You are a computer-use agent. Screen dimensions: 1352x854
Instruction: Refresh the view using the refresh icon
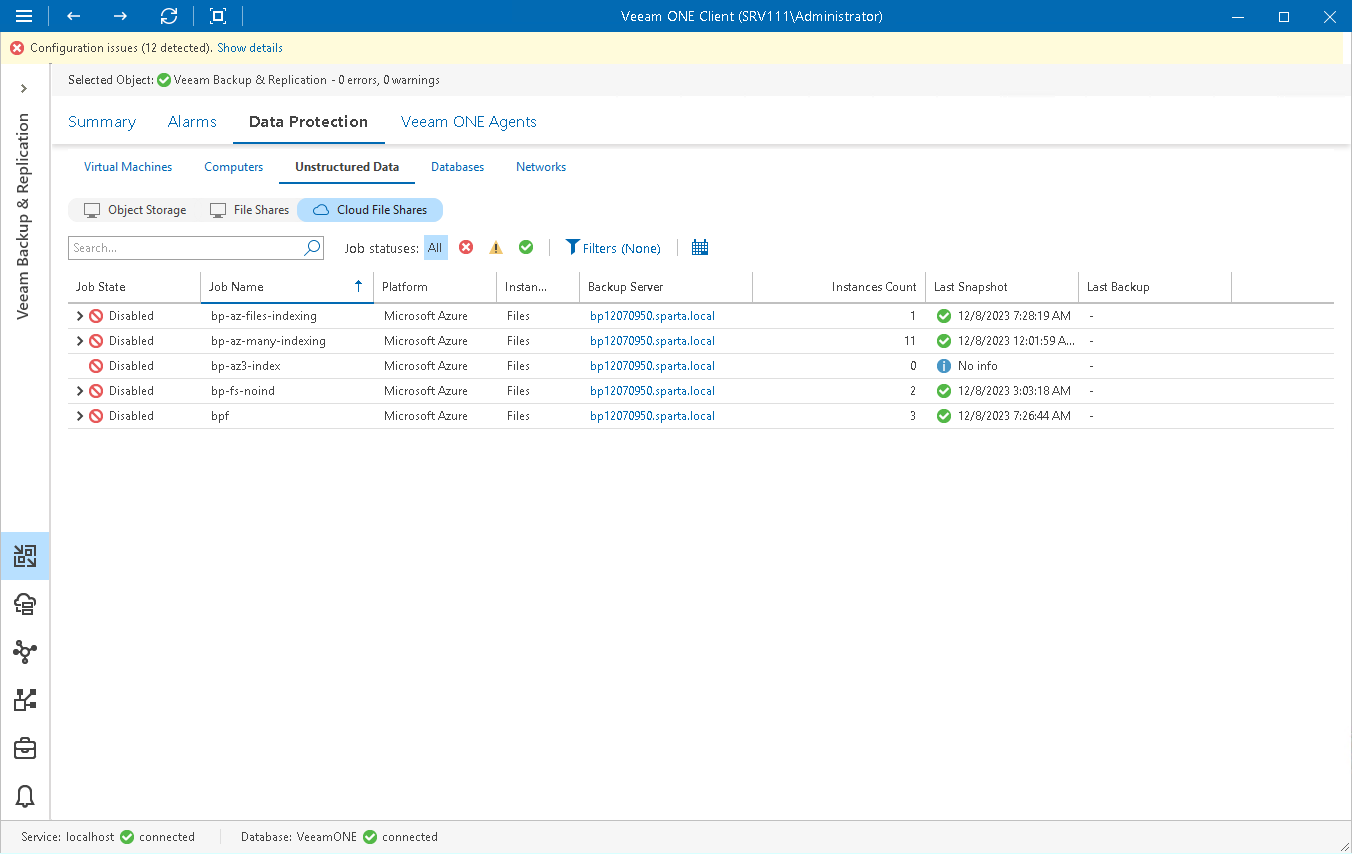[x=169, y=16]
